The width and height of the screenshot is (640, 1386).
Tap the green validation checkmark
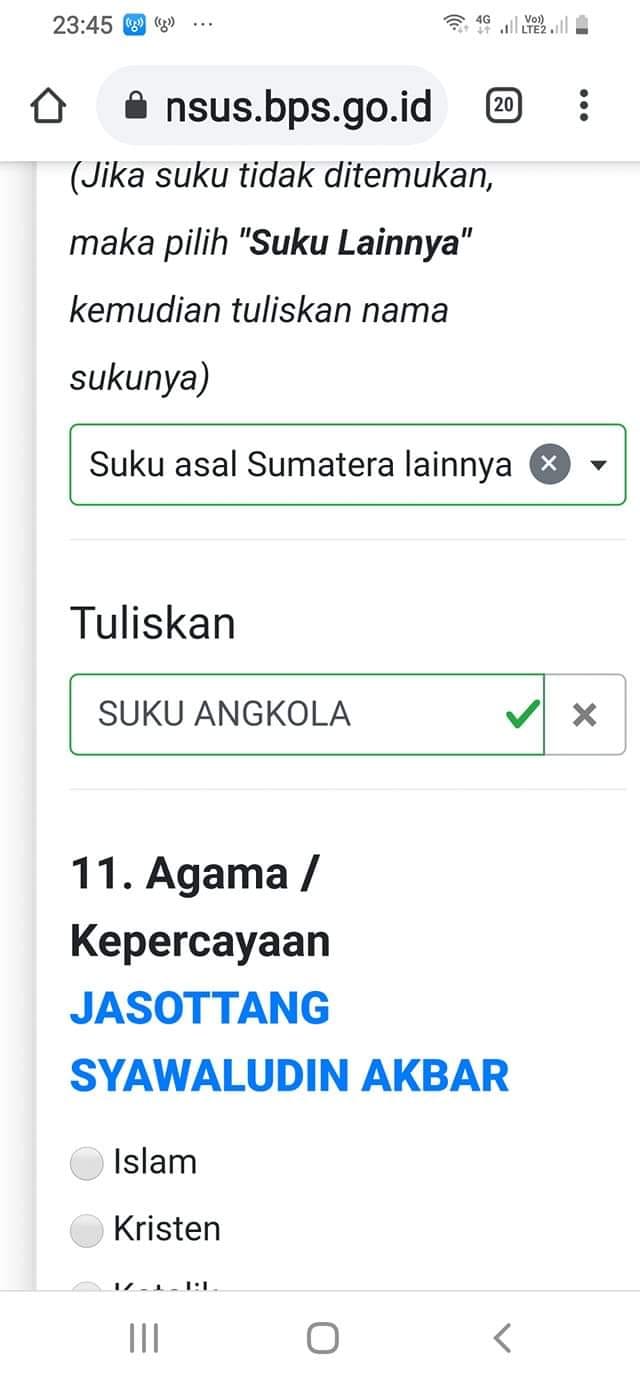point(522,714)
